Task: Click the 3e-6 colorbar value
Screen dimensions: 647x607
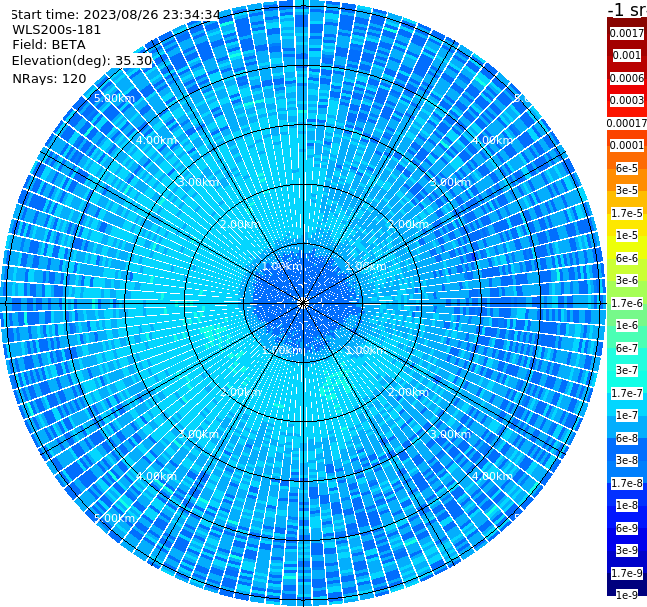Action: 627,280
